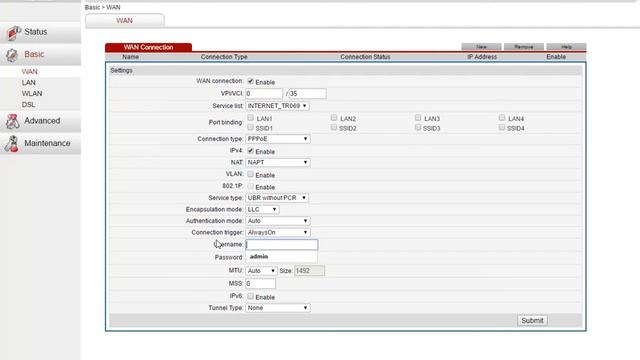Open the Connection trigger dropdown
640x360 pixels.
pos(278,232)
